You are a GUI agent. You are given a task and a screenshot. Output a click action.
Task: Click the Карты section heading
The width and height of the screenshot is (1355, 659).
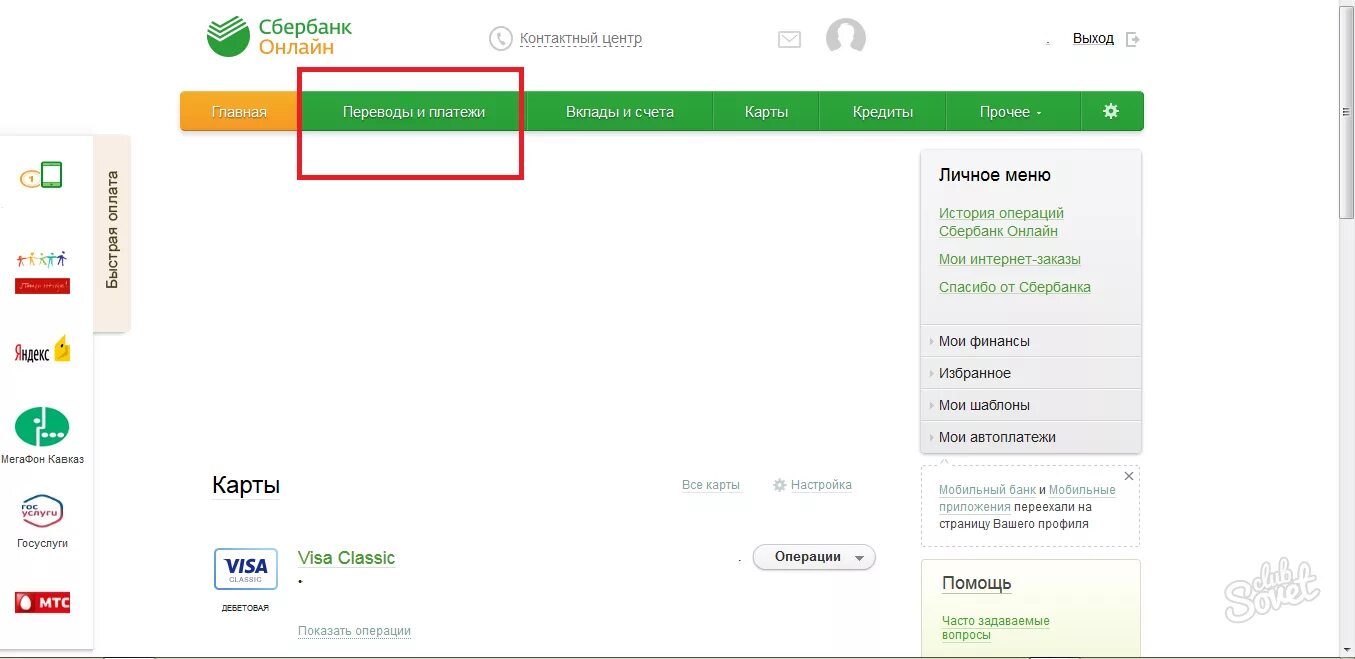pos(246,486)
